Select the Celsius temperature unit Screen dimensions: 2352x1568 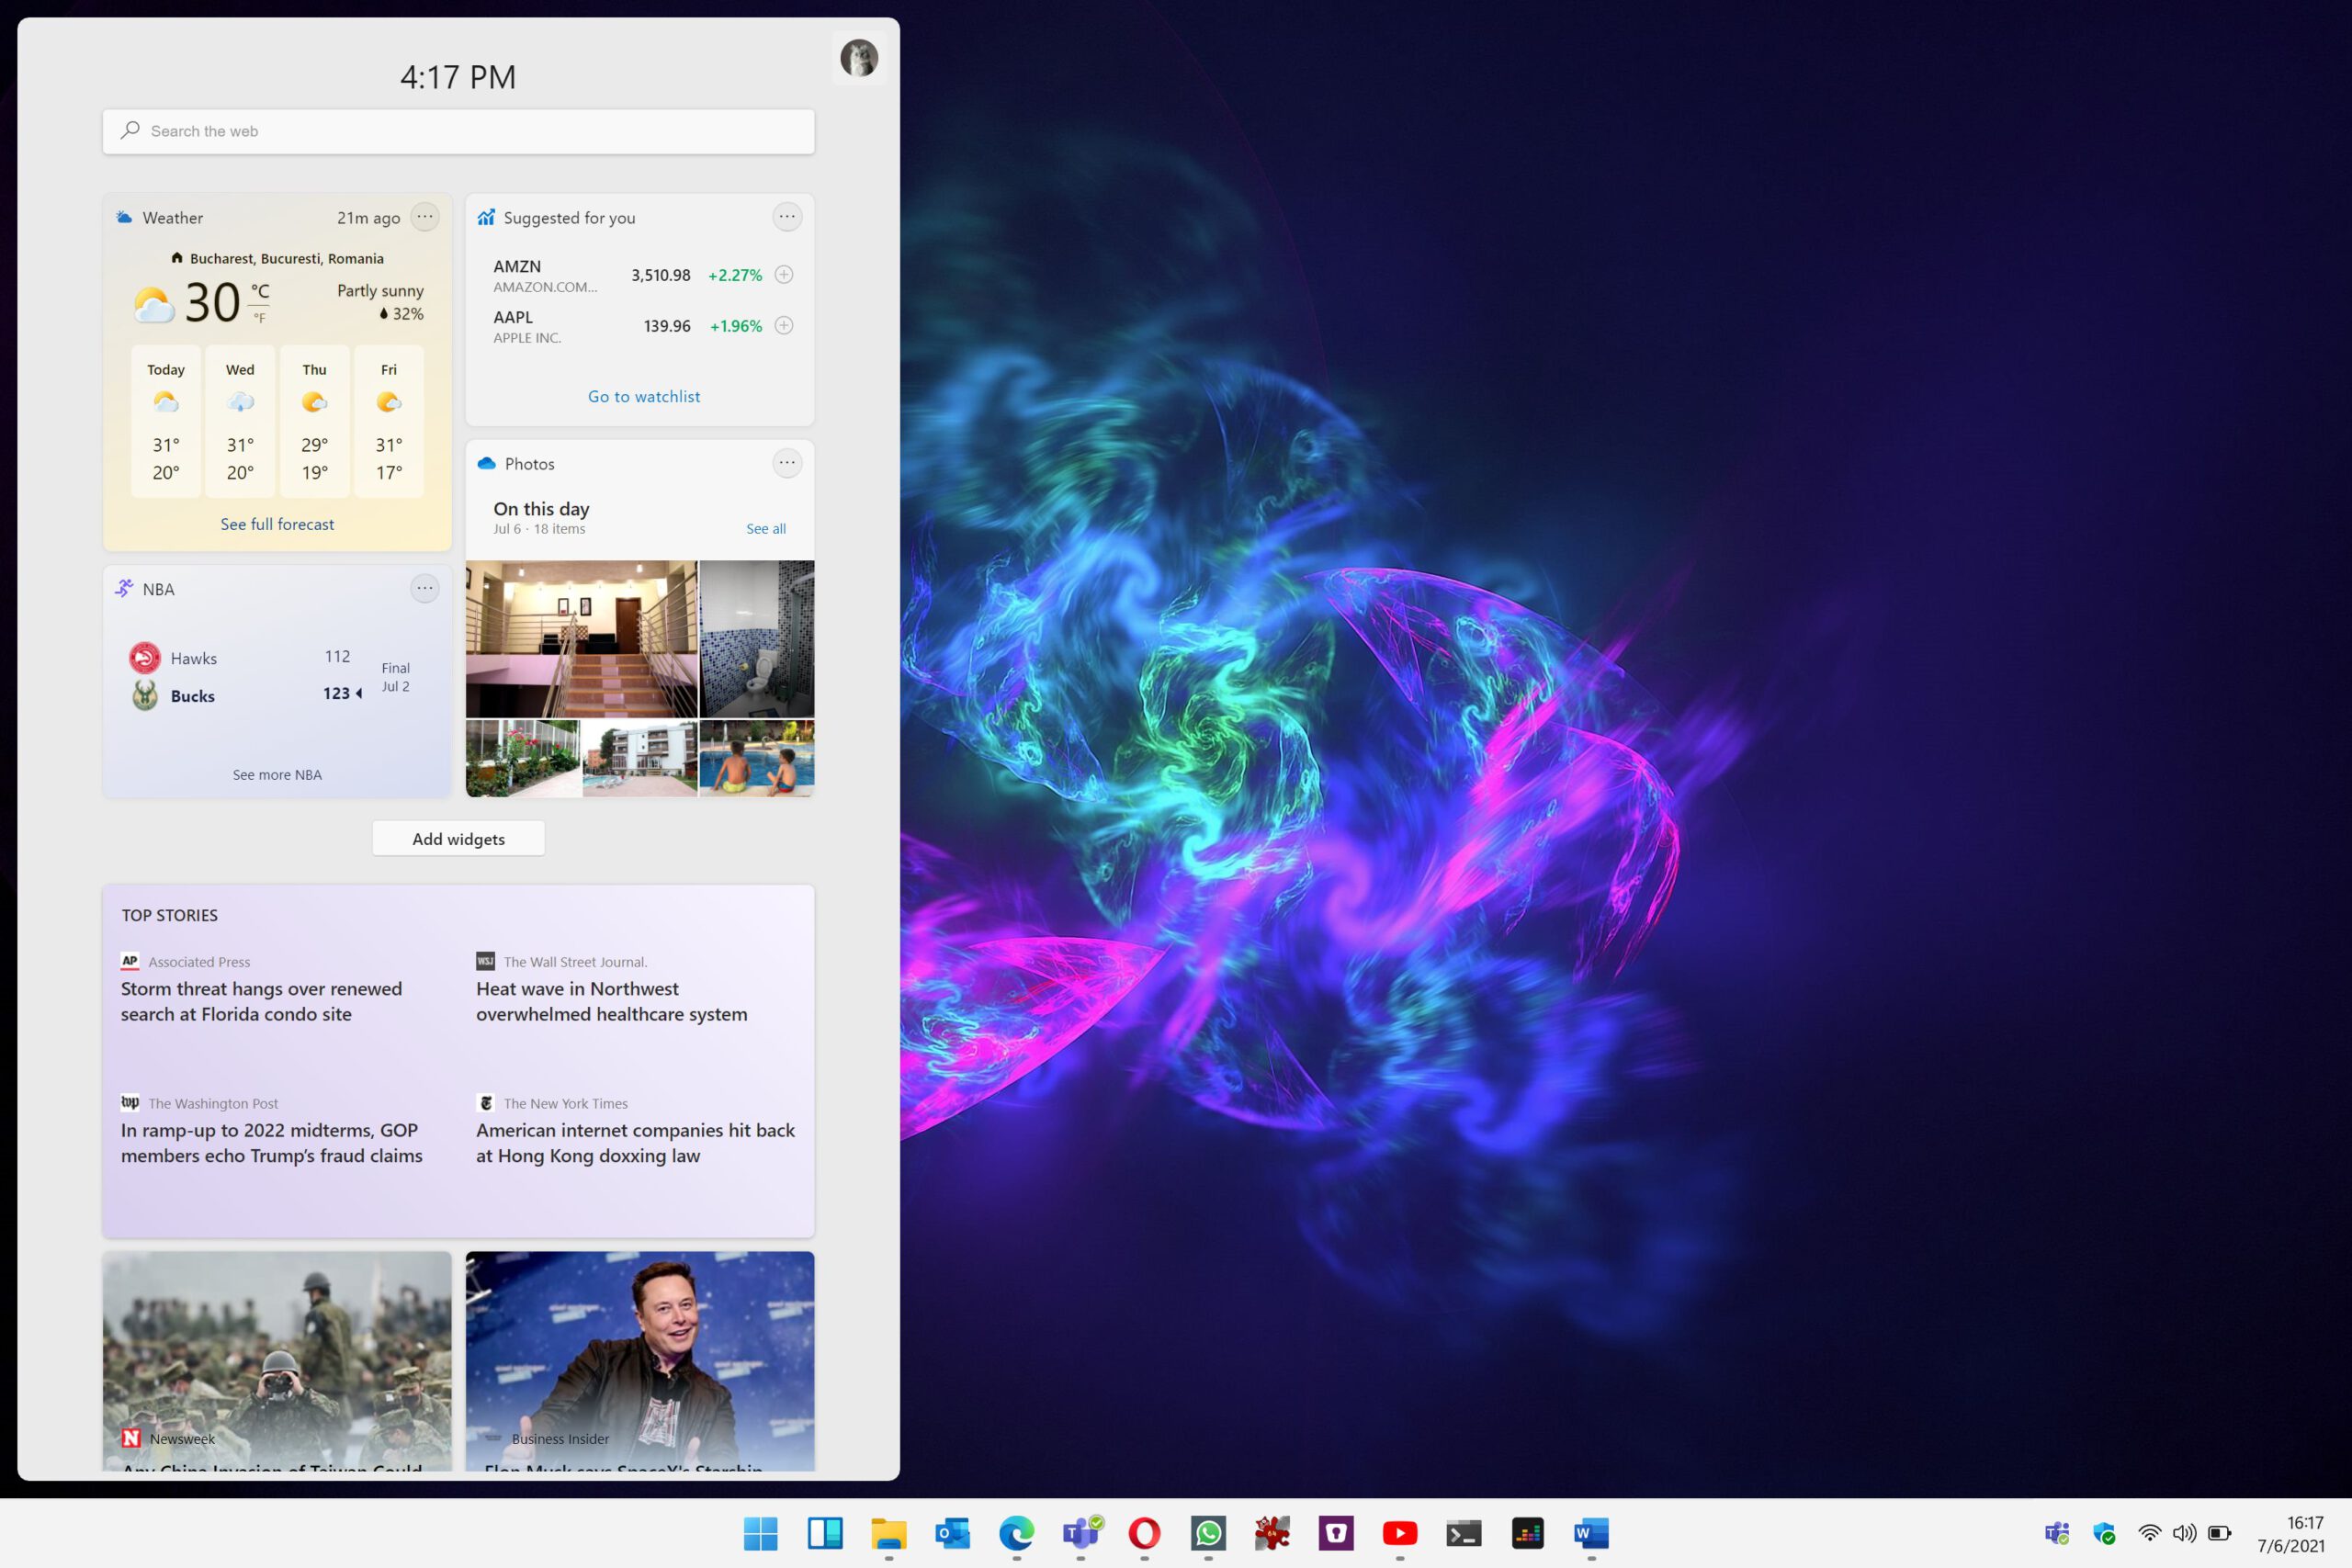tap(260, 292)
